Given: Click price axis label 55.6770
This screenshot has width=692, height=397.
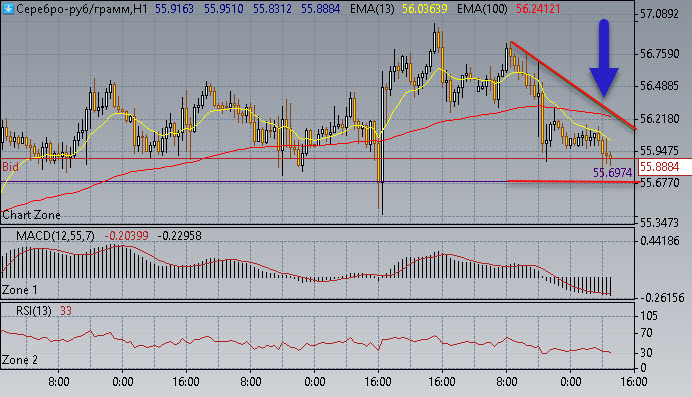Looking at the screenshot, I should coord(659,183).
